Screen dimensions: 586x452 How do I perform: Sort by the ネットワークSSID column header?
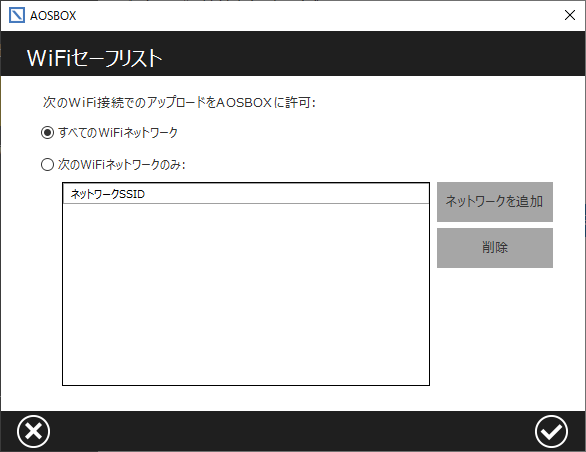pos(108,194)
